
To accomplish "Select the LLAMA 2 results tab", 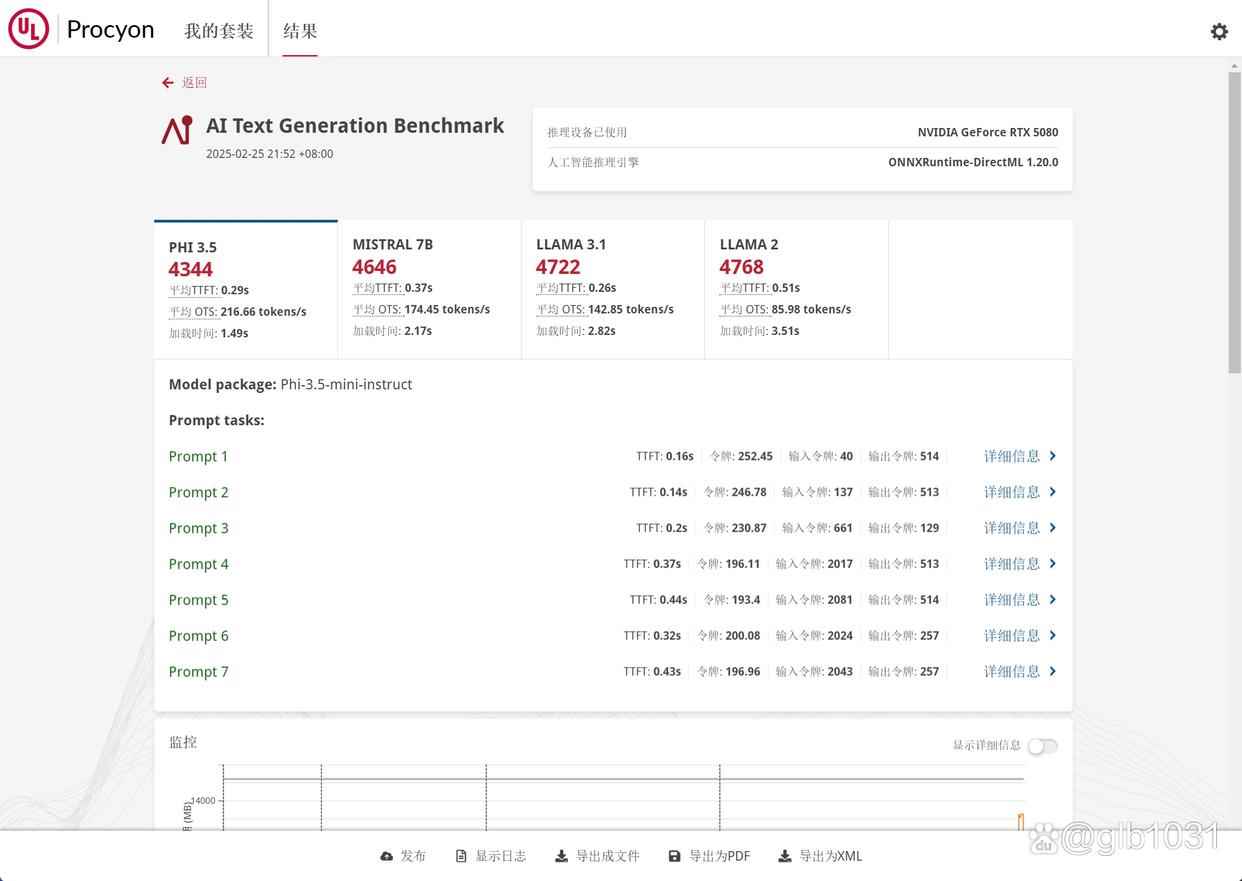I will pyautogui.click(x=796, y=288).
